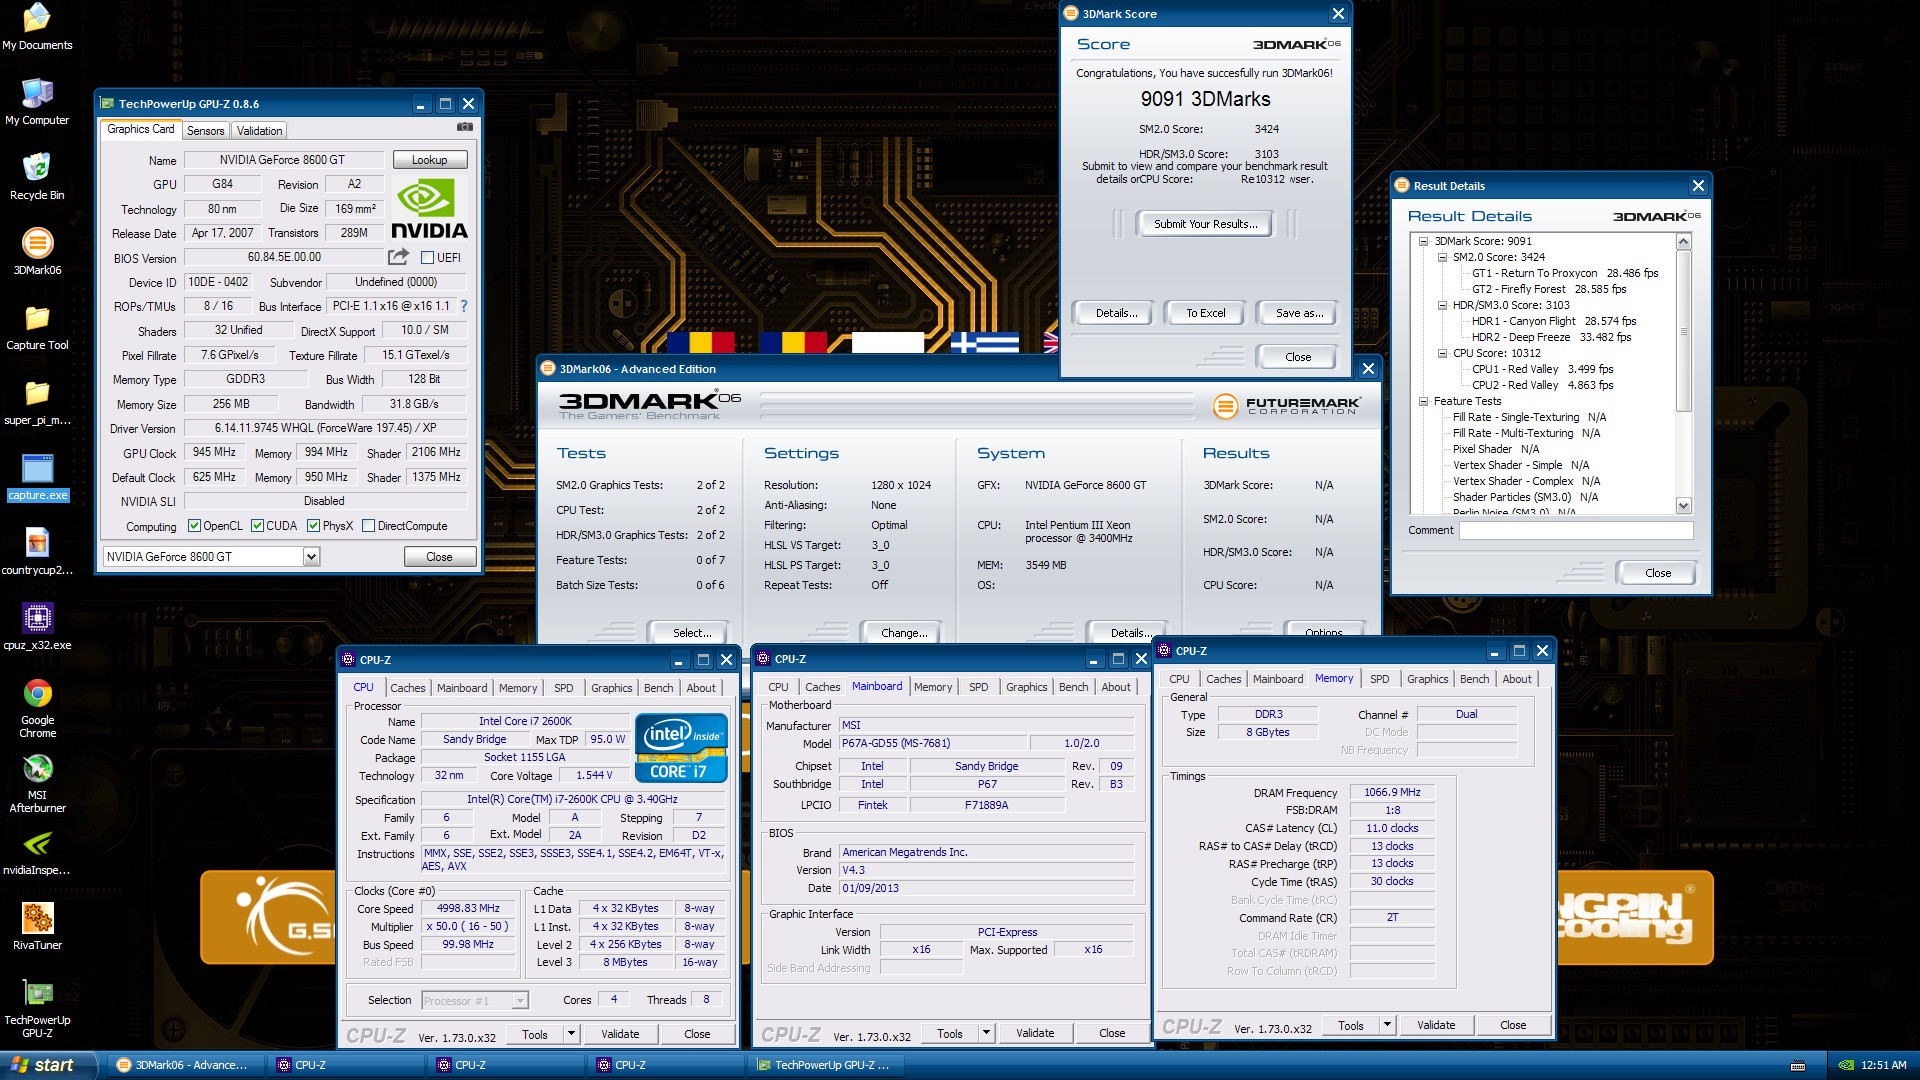Launch RivaTuner from the desktop
Image resolution: width=1920 pixels, height=1080 pixels.
37,927
